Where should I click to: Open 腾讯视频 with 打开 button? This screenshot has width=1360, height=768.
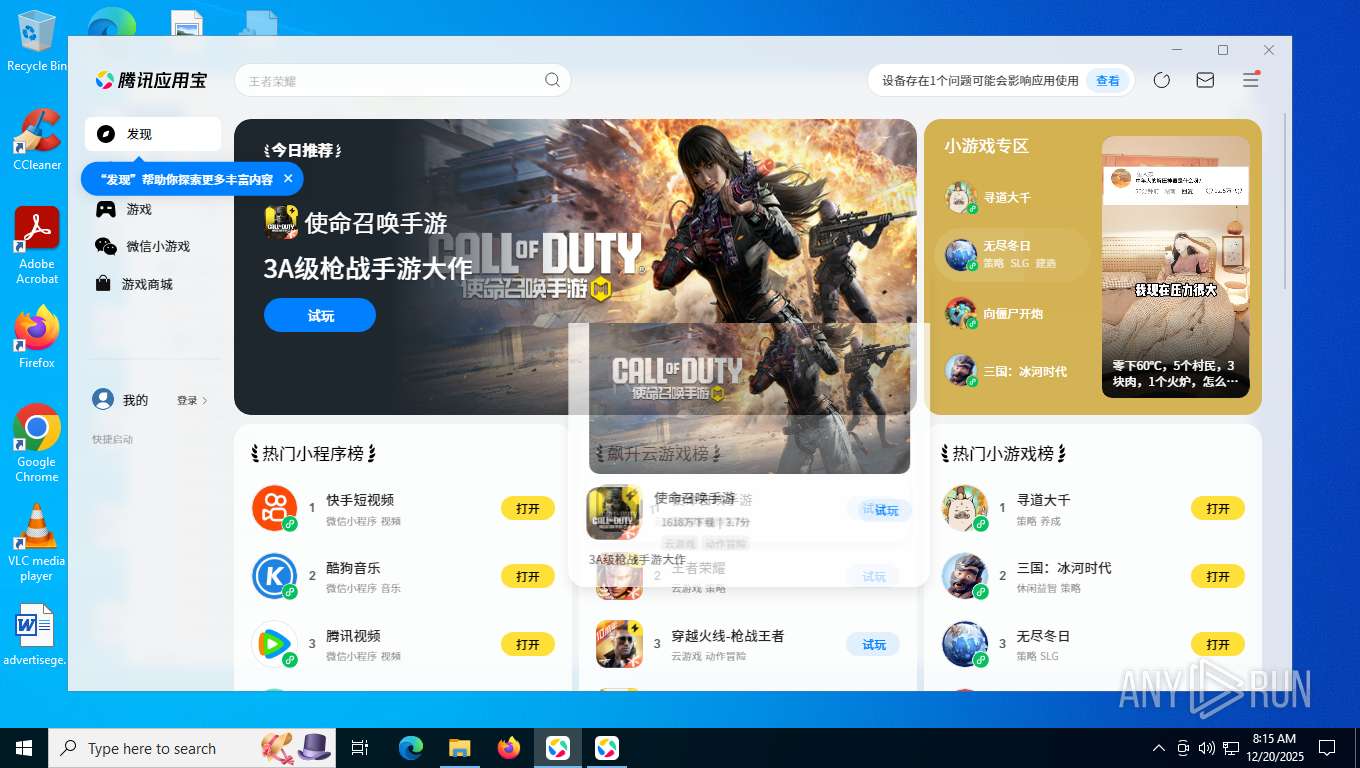tap(528, 644)
